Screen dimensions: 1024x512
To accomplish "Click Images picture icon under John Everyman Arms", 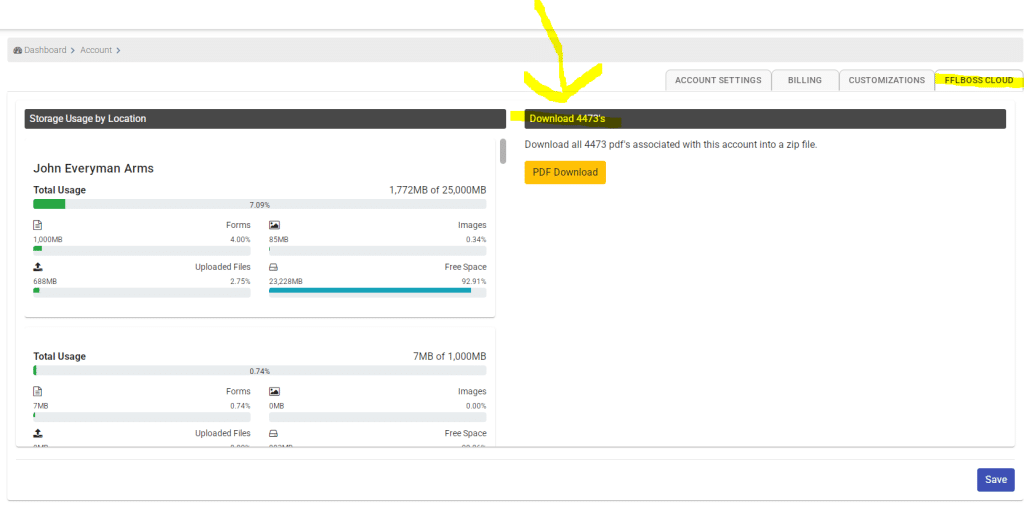I will click(x=274, y=225).
